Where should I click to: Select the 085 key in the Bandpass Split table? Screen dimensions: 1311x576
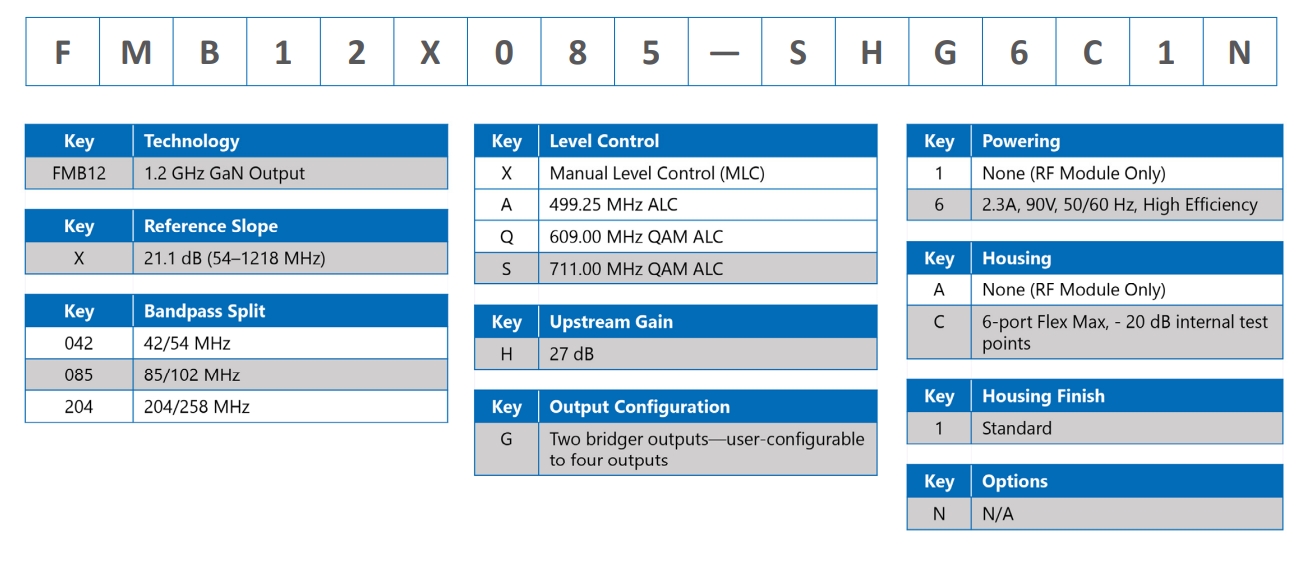tap(79, 375)
